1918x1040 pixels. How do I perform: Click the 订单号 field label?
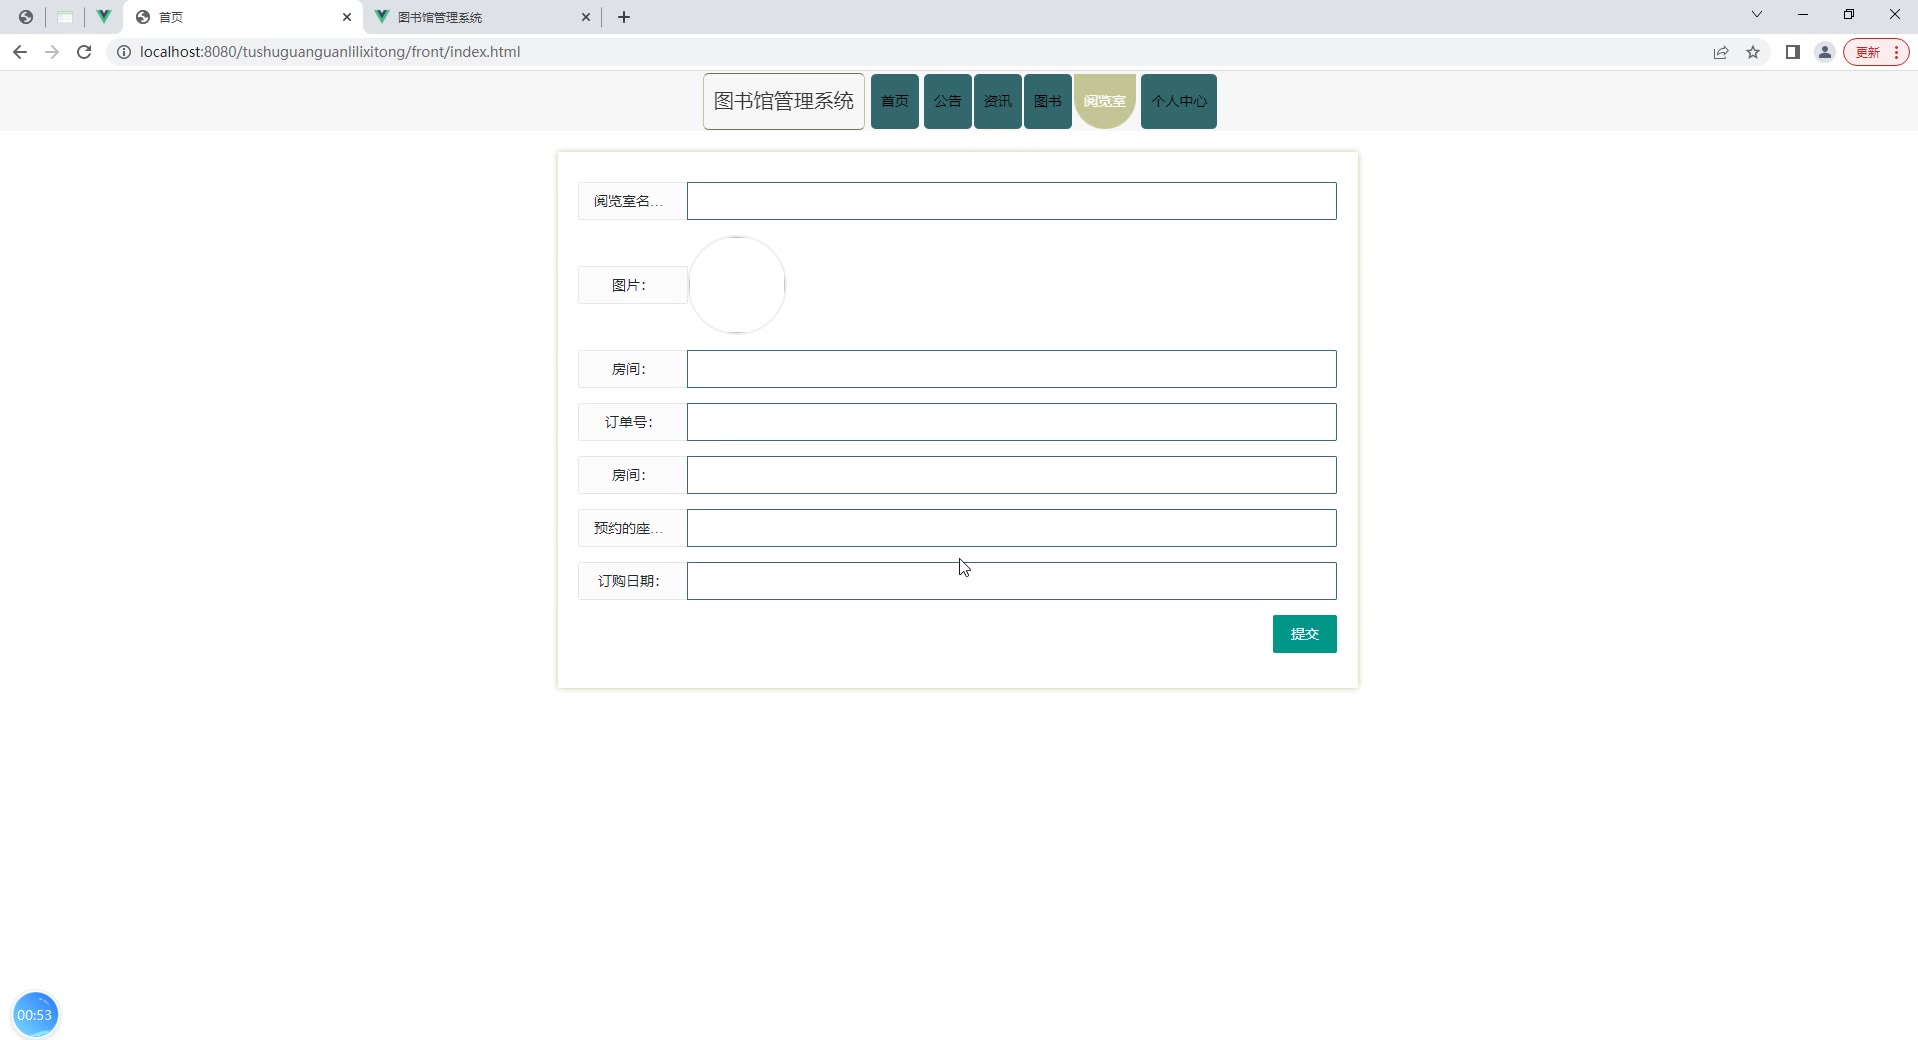point(632,422)
